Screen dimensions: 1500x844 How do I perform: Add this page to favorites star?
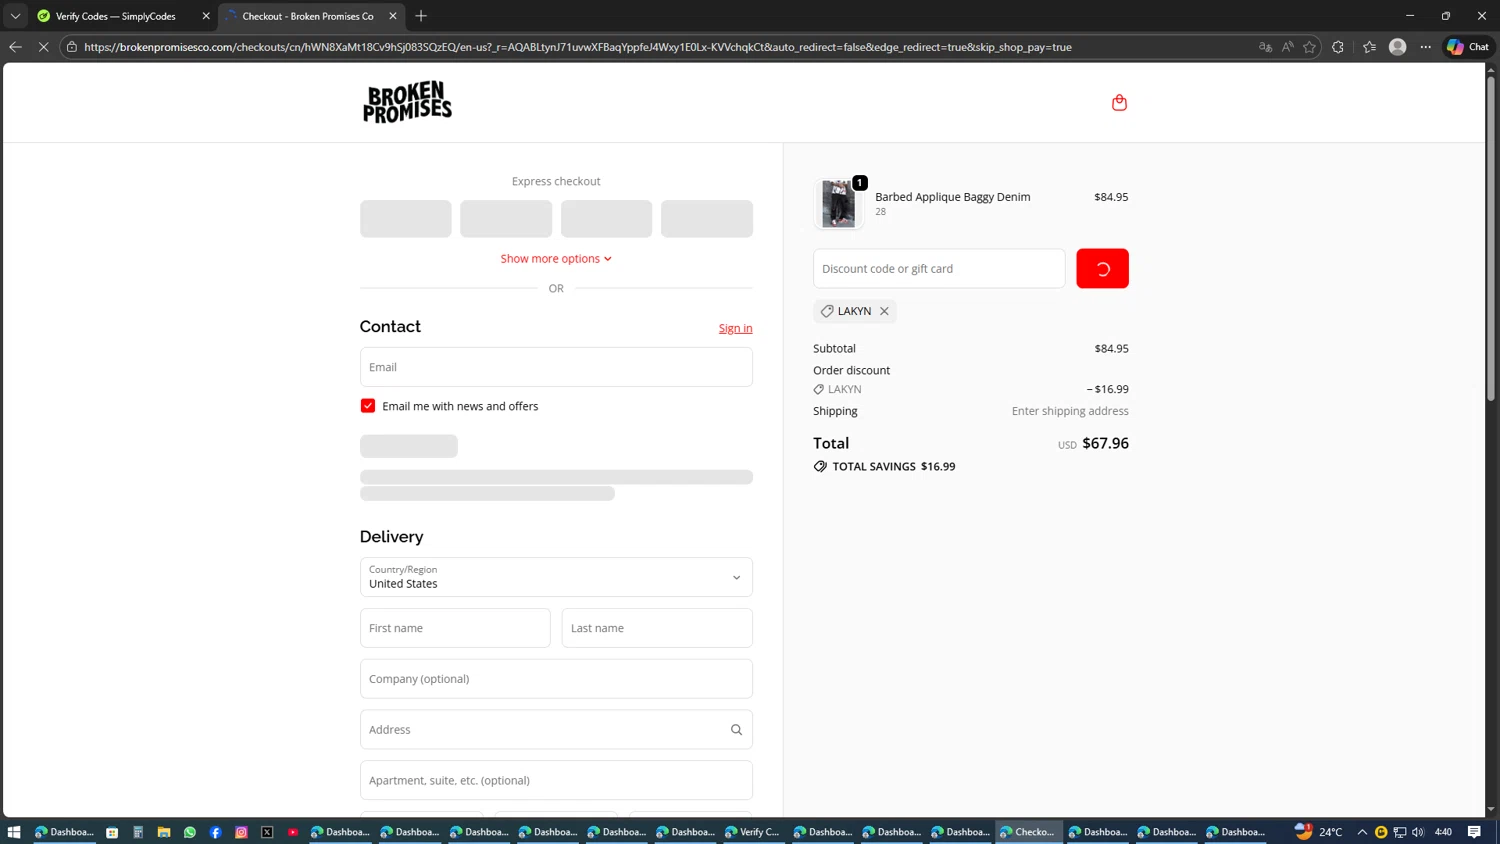[x=1309, y=47]
